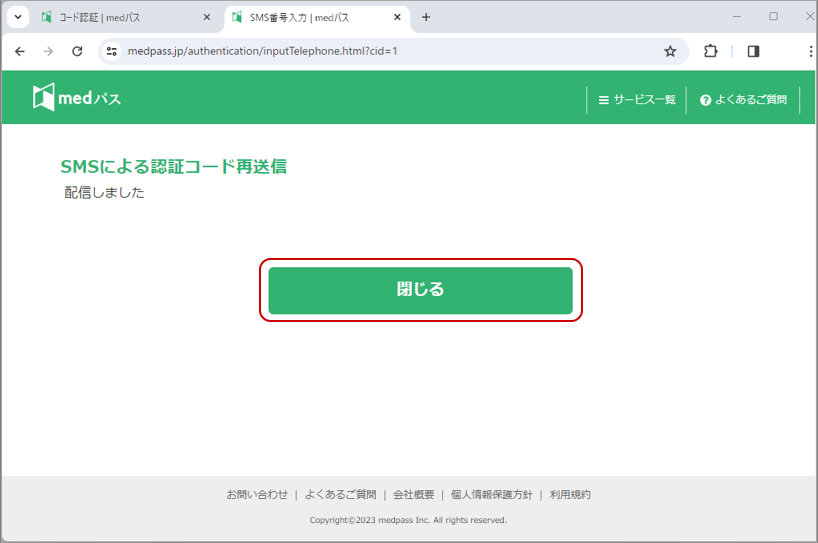Open よくあるご質問 in the header
818x543 pixels.
743,100
